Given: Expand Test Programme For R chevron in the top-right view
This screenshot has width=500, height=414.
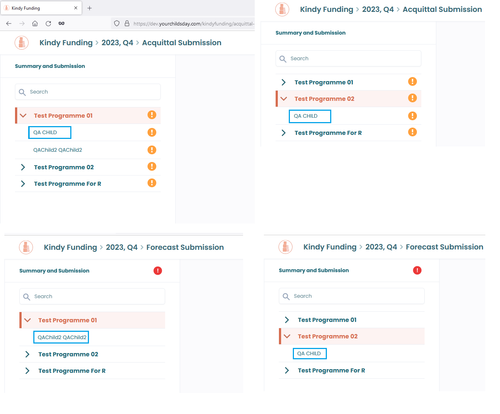Looking at the screenshot, I should point(283,133).
